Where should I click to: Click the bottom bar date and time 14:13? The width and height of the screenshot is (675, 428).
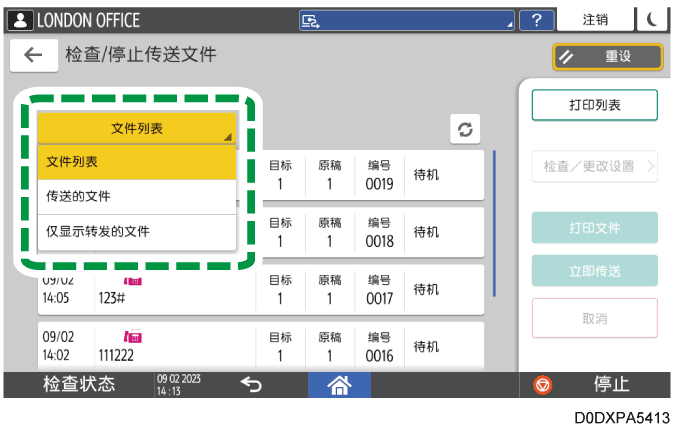178,385
